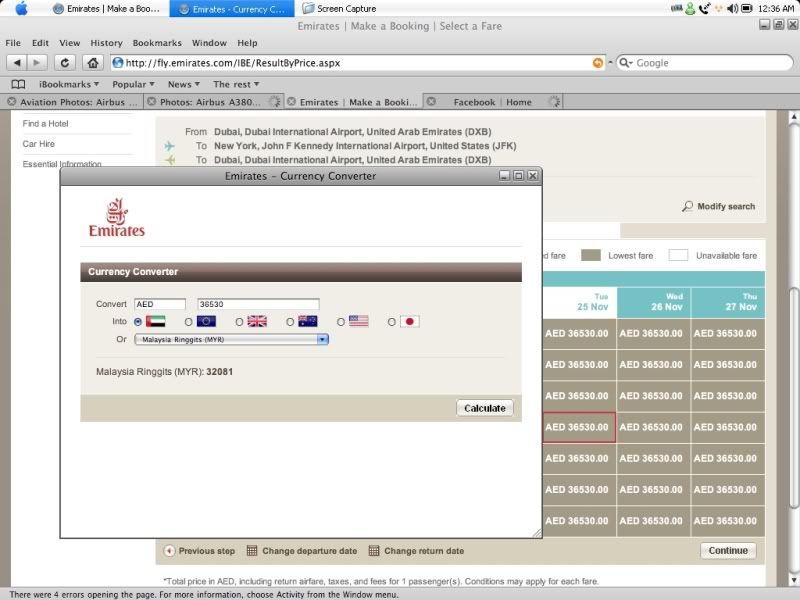Click the Unavailable fare color swatch
Image resolution: width=800 pixels, height=600 pixels.
coord(678,255)
